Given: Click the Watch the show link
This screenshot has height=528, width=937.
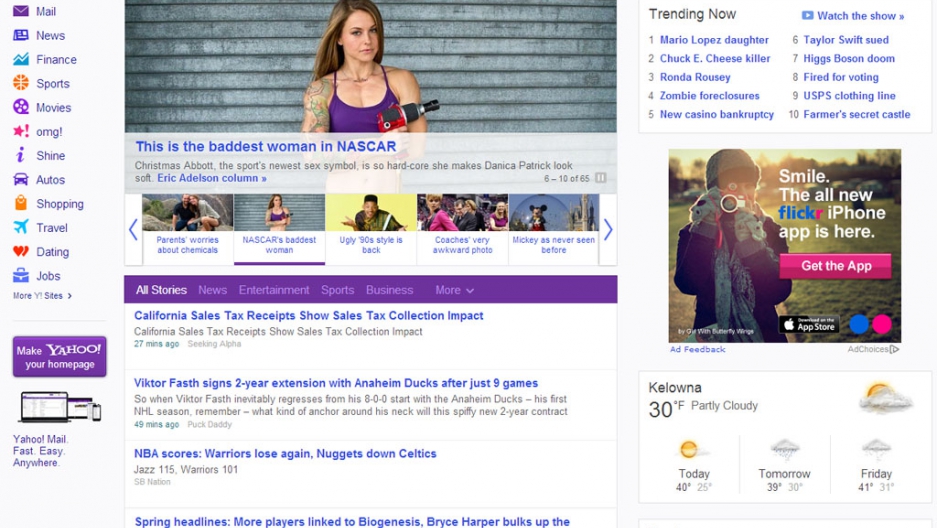Looking at the screenshot, I should (860, 16).
